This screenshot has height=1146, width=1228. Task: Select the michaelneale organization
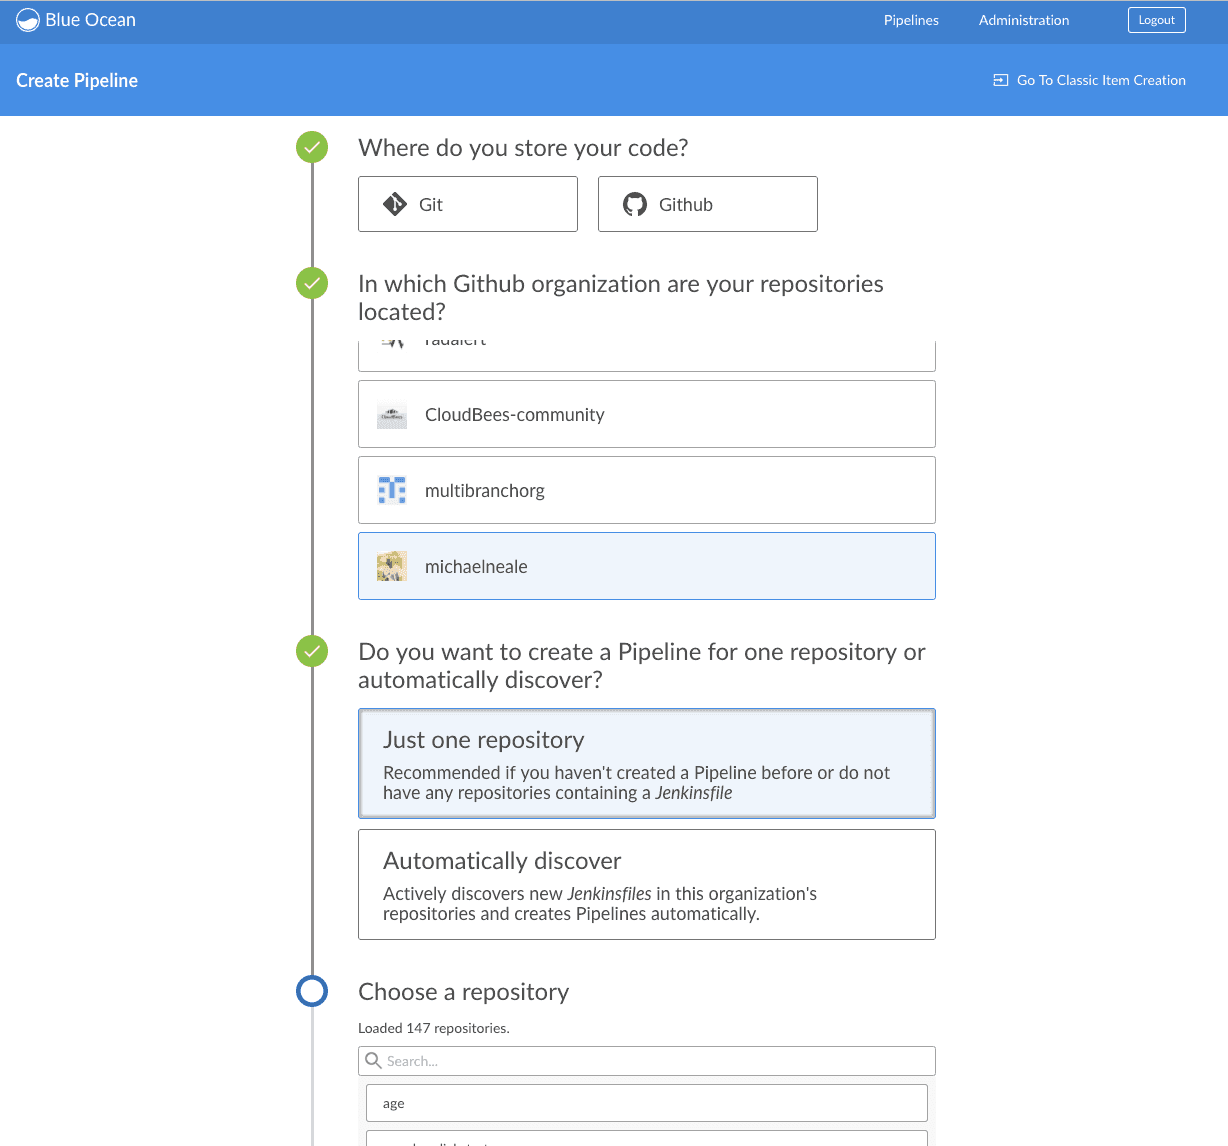pos(646,565)
